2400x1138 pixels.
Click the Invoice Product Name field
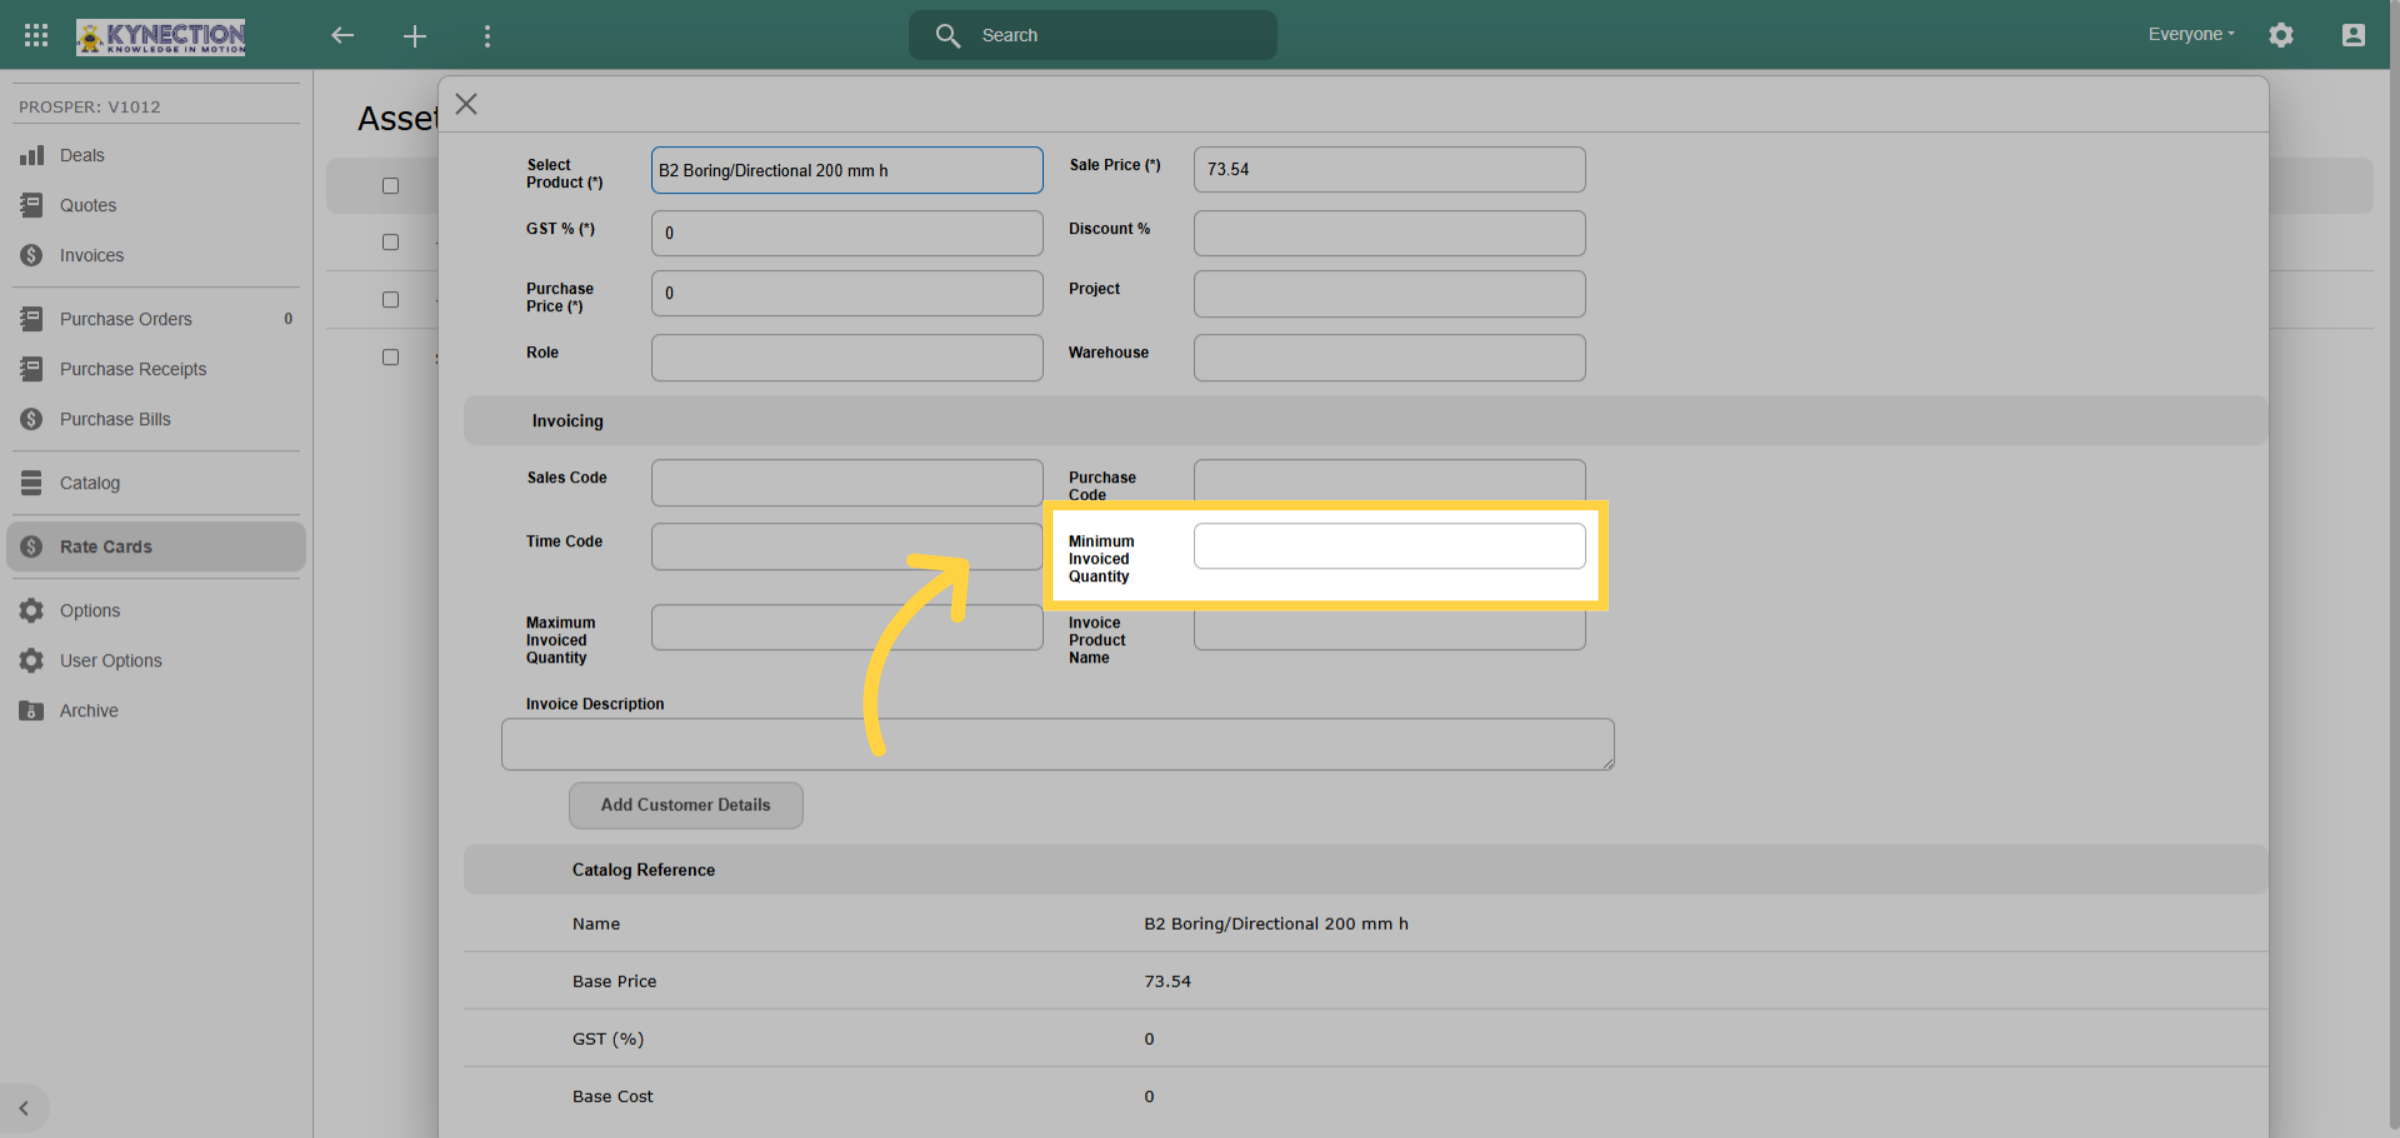[x=1389, y=630]
